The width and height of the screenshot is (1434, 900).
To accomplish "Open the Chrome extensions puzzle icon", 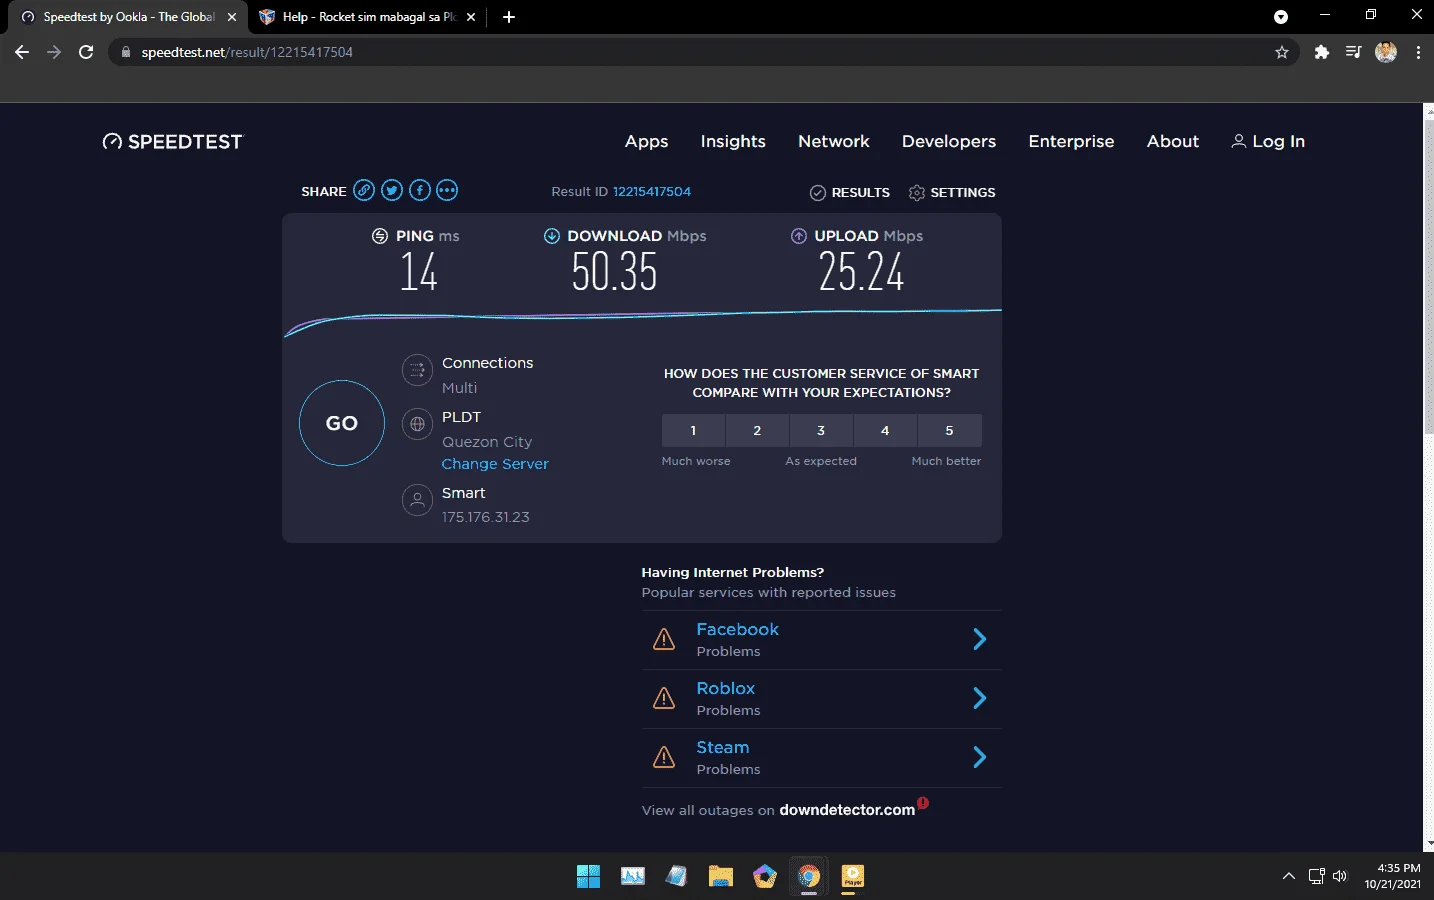I will 1322,52.
